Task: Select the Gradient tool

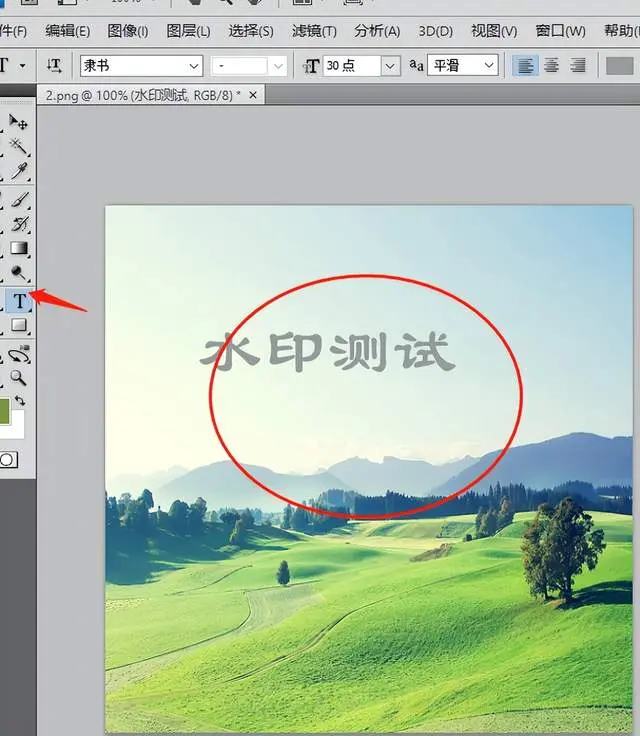Action: pyautogui.click(x=18, y=248)
